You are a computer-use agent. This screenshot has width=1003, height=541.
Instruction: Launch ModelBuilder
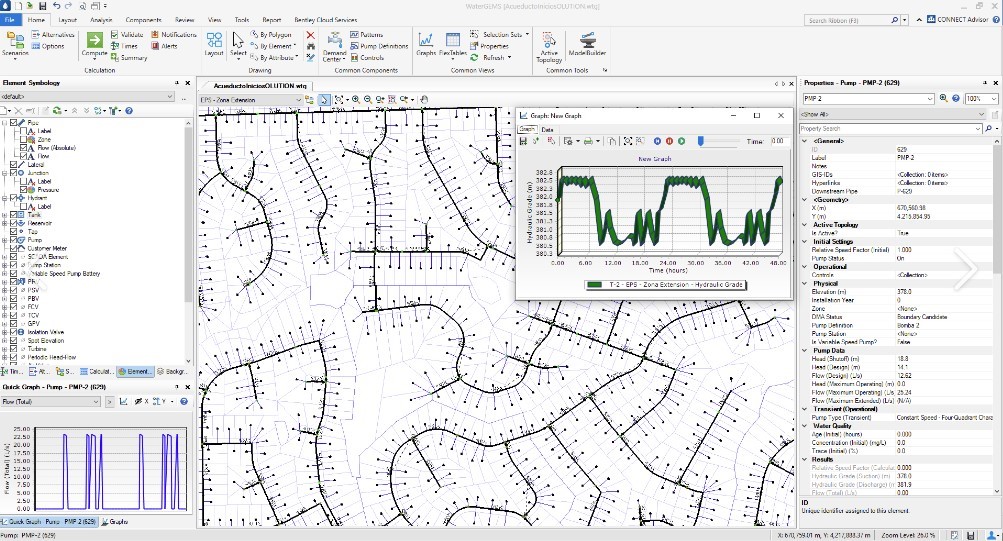[587, 44]
